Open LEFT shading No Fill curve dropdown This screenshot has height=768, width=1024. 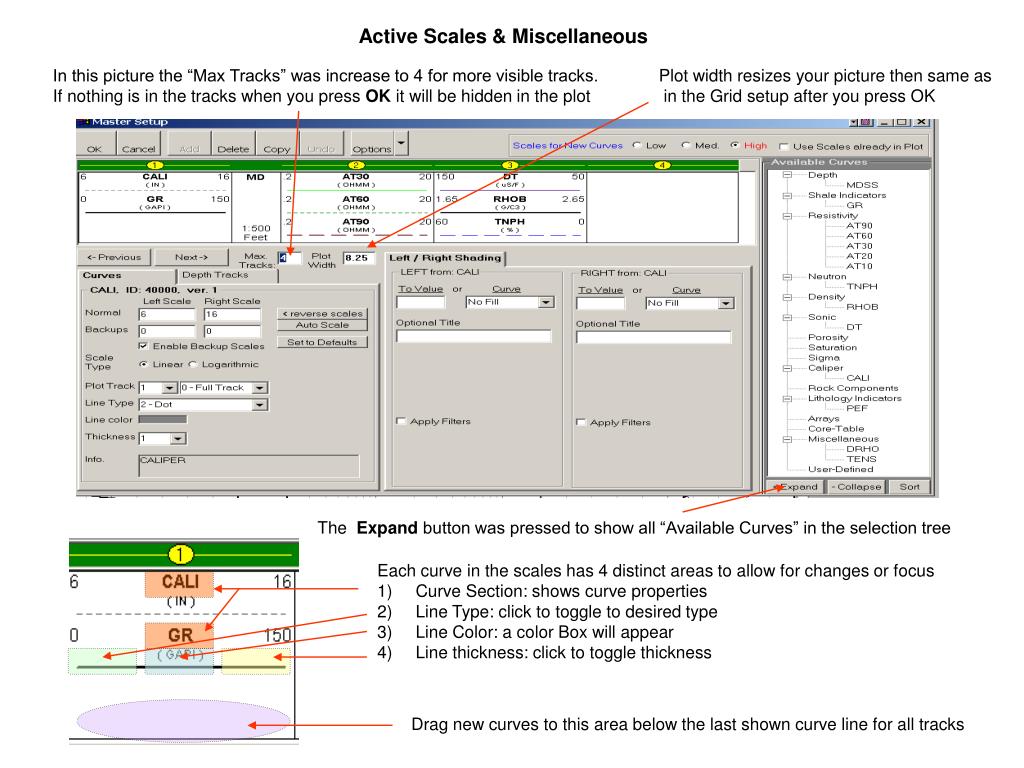point(547,302)
